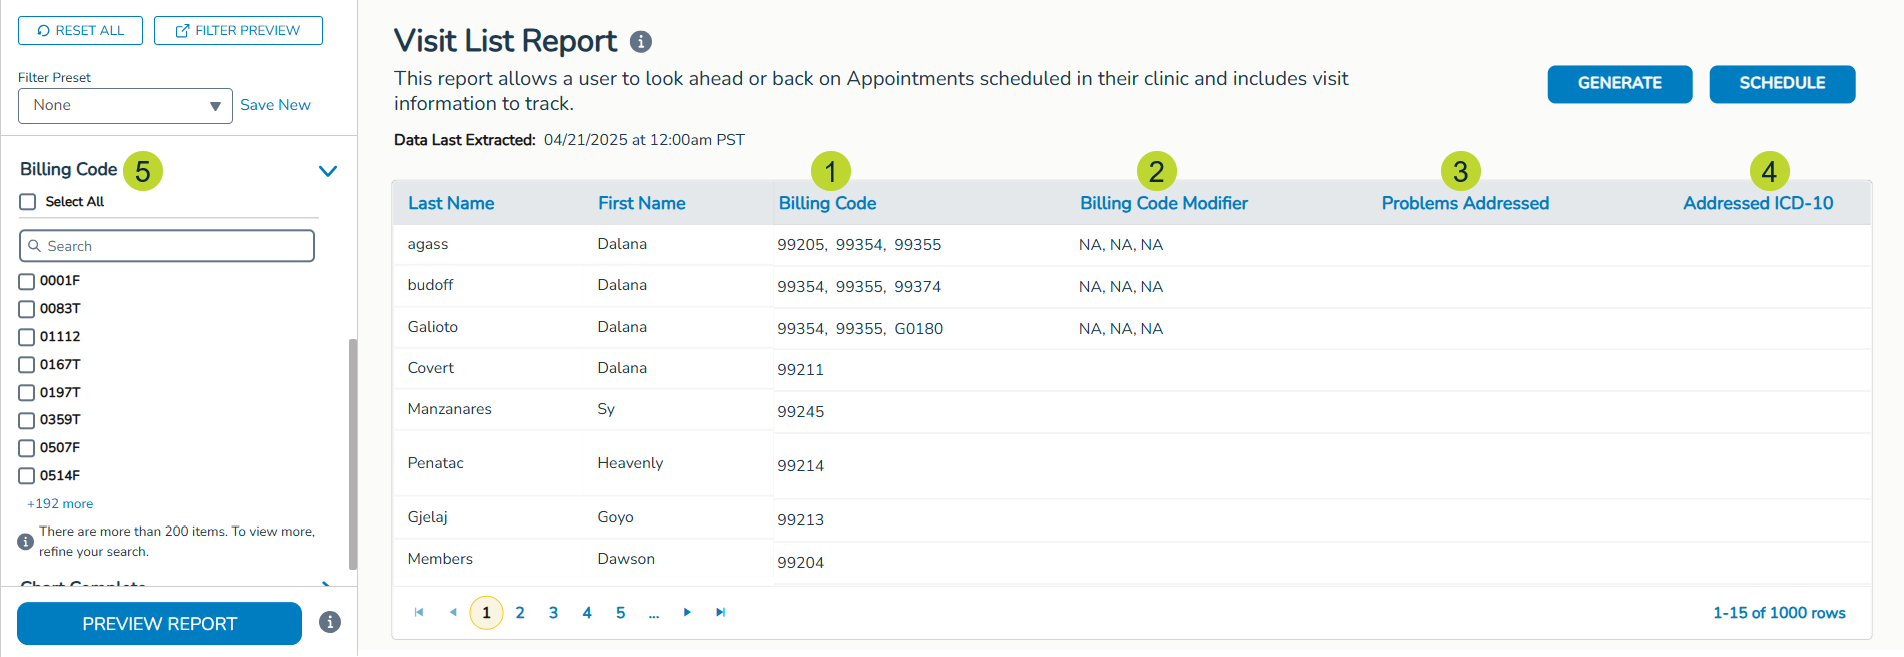The width and height of the screenshot is (1904, 657).
Task: Click the billing code Search field
Action: pos(167,246)
